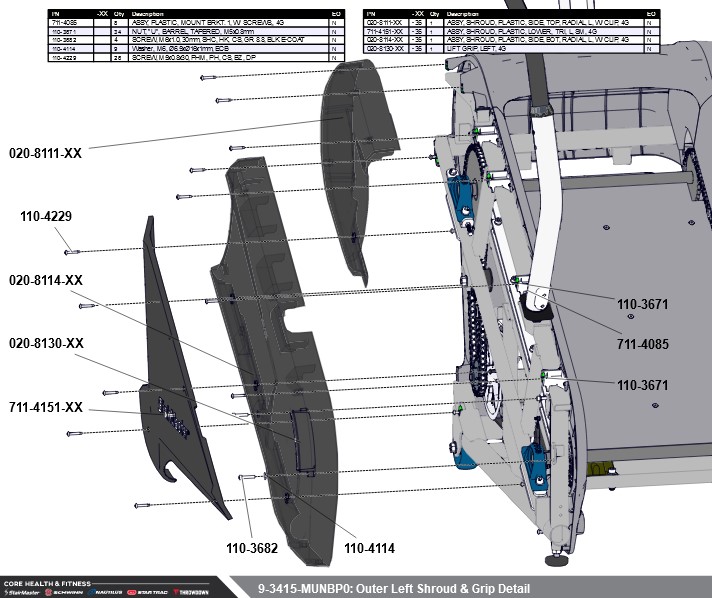712x598 pixels.
Task: Select the 020-8114-XX part callout
Action: tap(46, 280)
